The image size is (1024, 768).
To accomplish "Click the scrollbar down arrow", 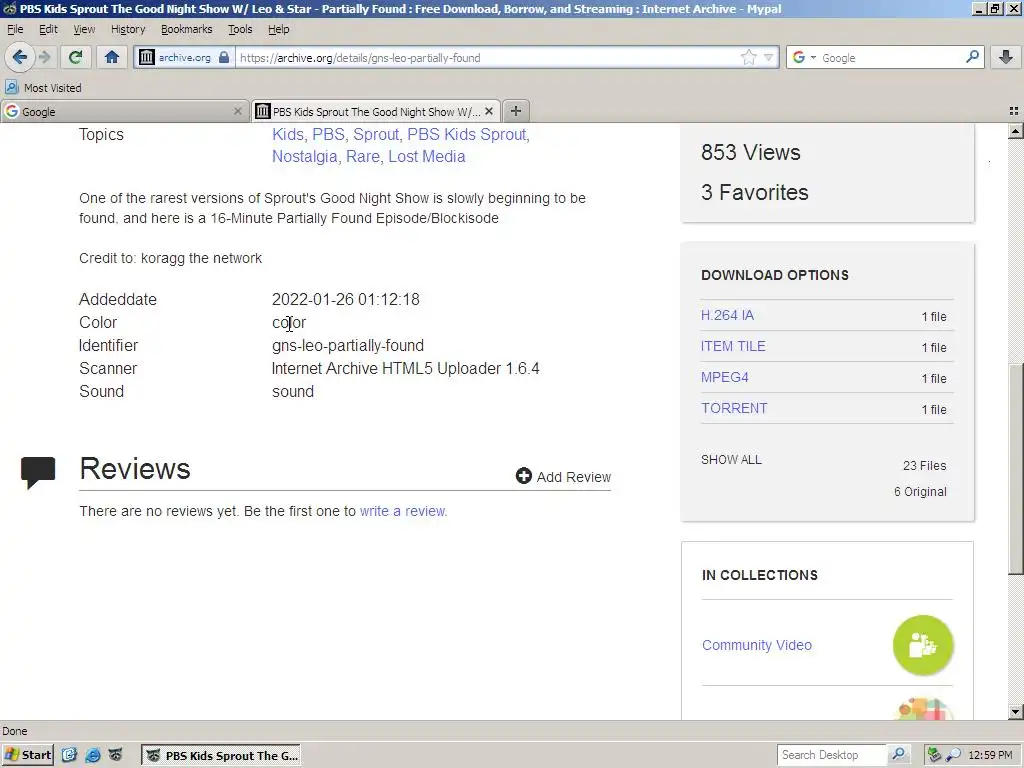I will 1015,712.
